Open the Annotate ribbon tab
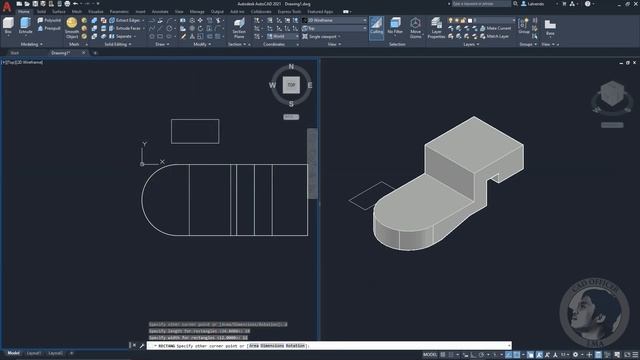 pos(160,12)
